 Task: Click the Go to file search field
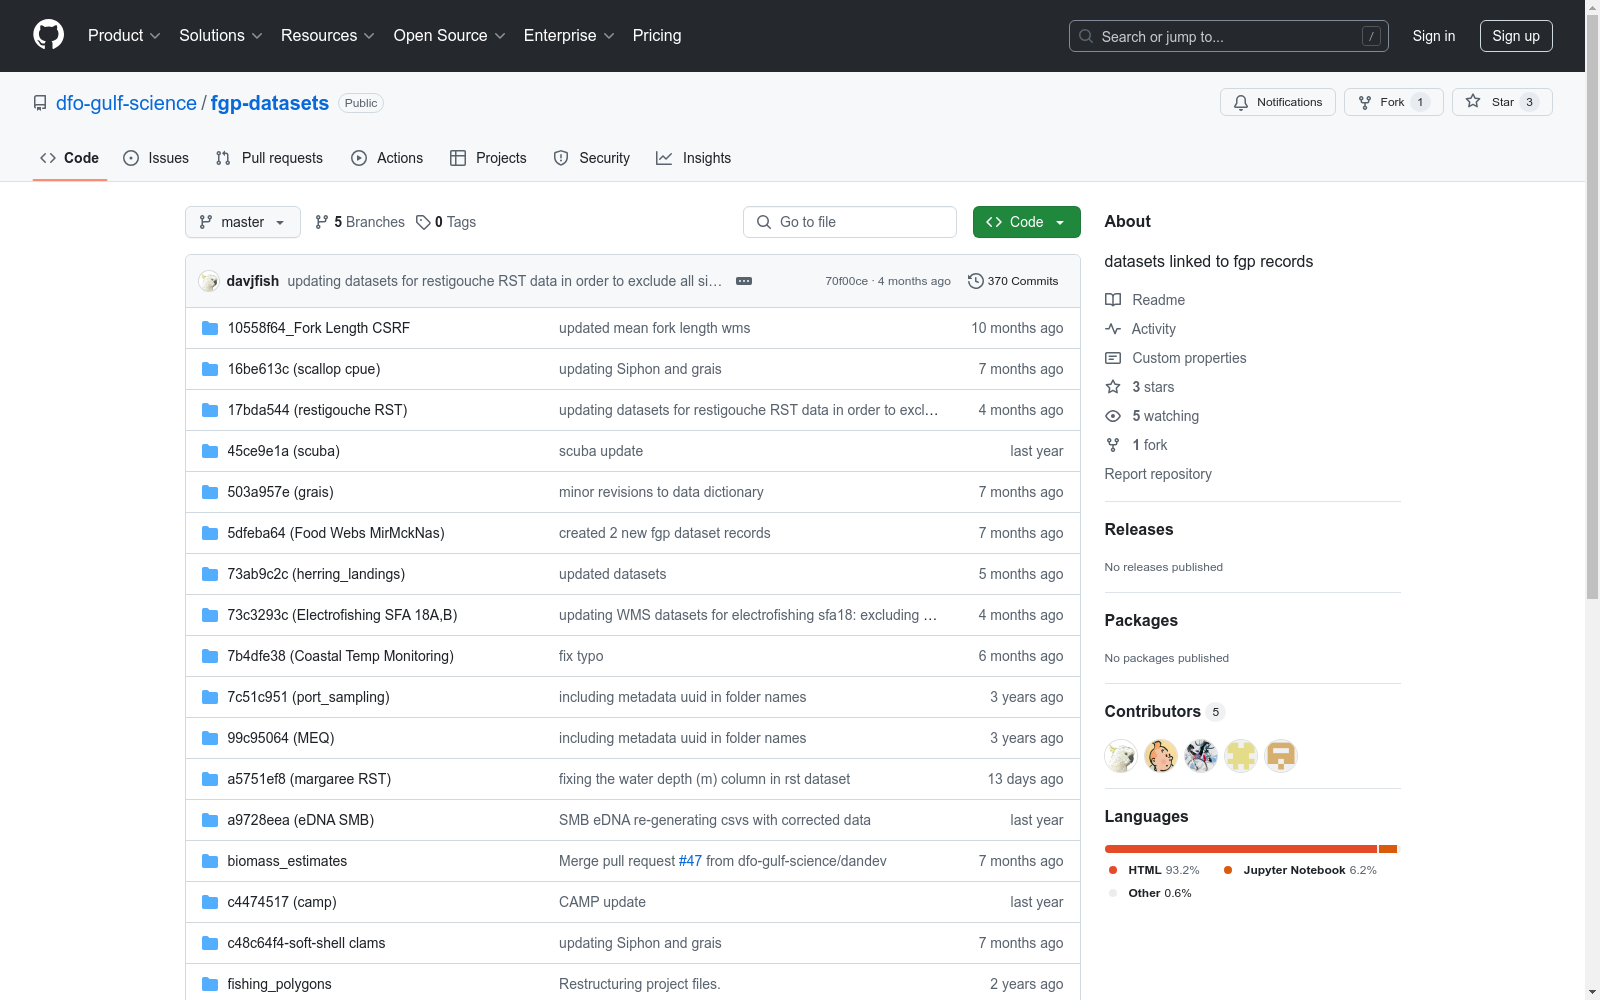[850, 222]
